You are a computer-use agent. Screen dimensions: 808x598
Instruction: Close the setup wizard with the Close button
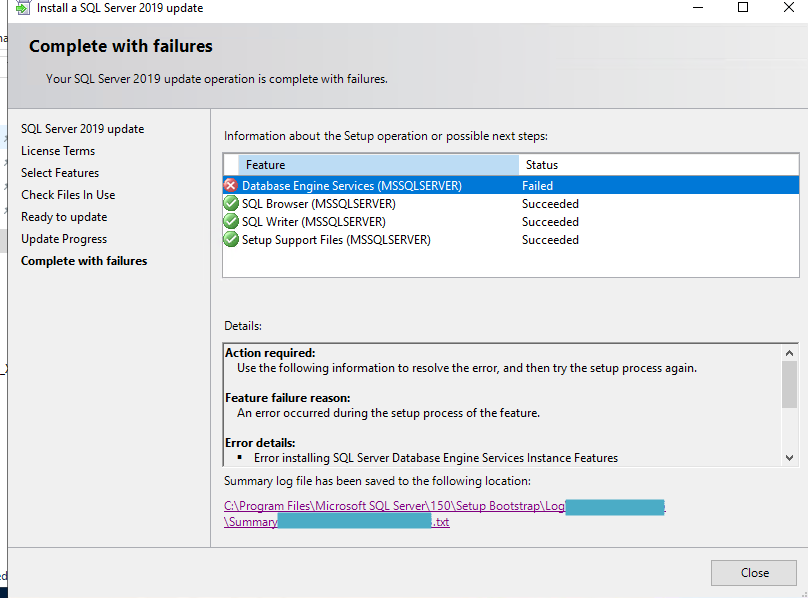[x=754, y=573]
